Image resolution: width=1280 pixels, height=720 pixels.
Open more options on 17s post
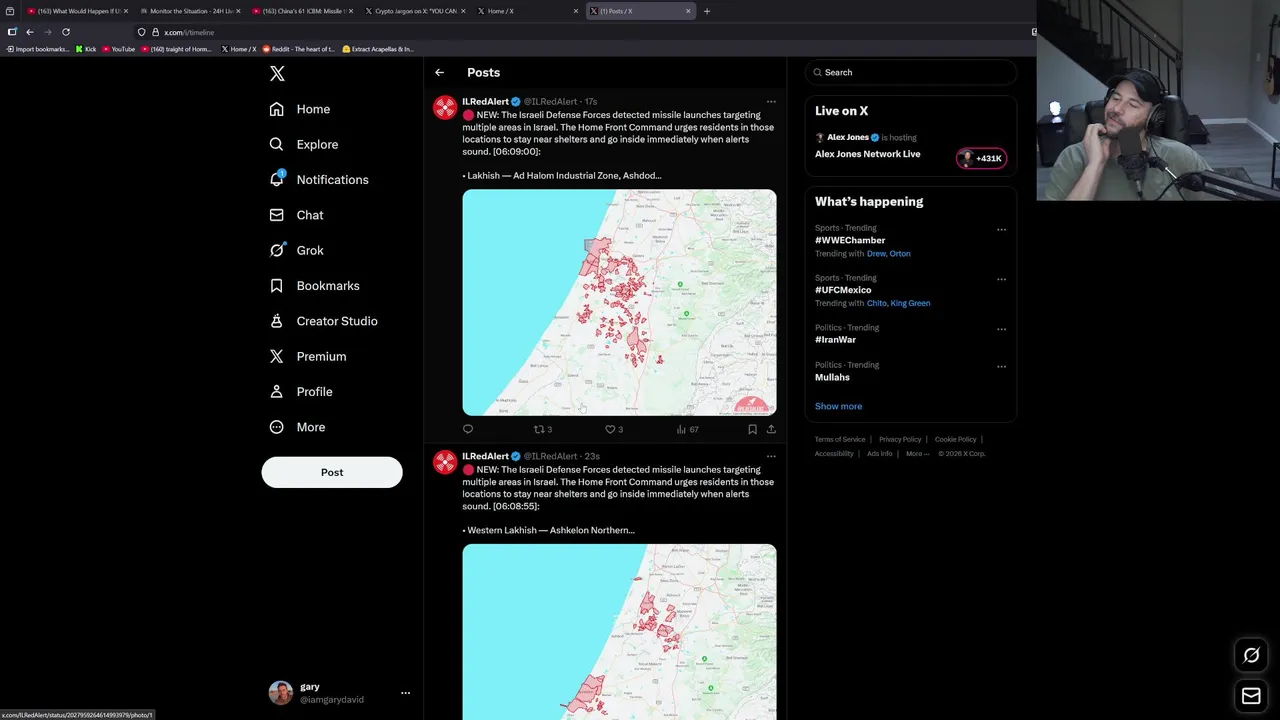(770, 102)
